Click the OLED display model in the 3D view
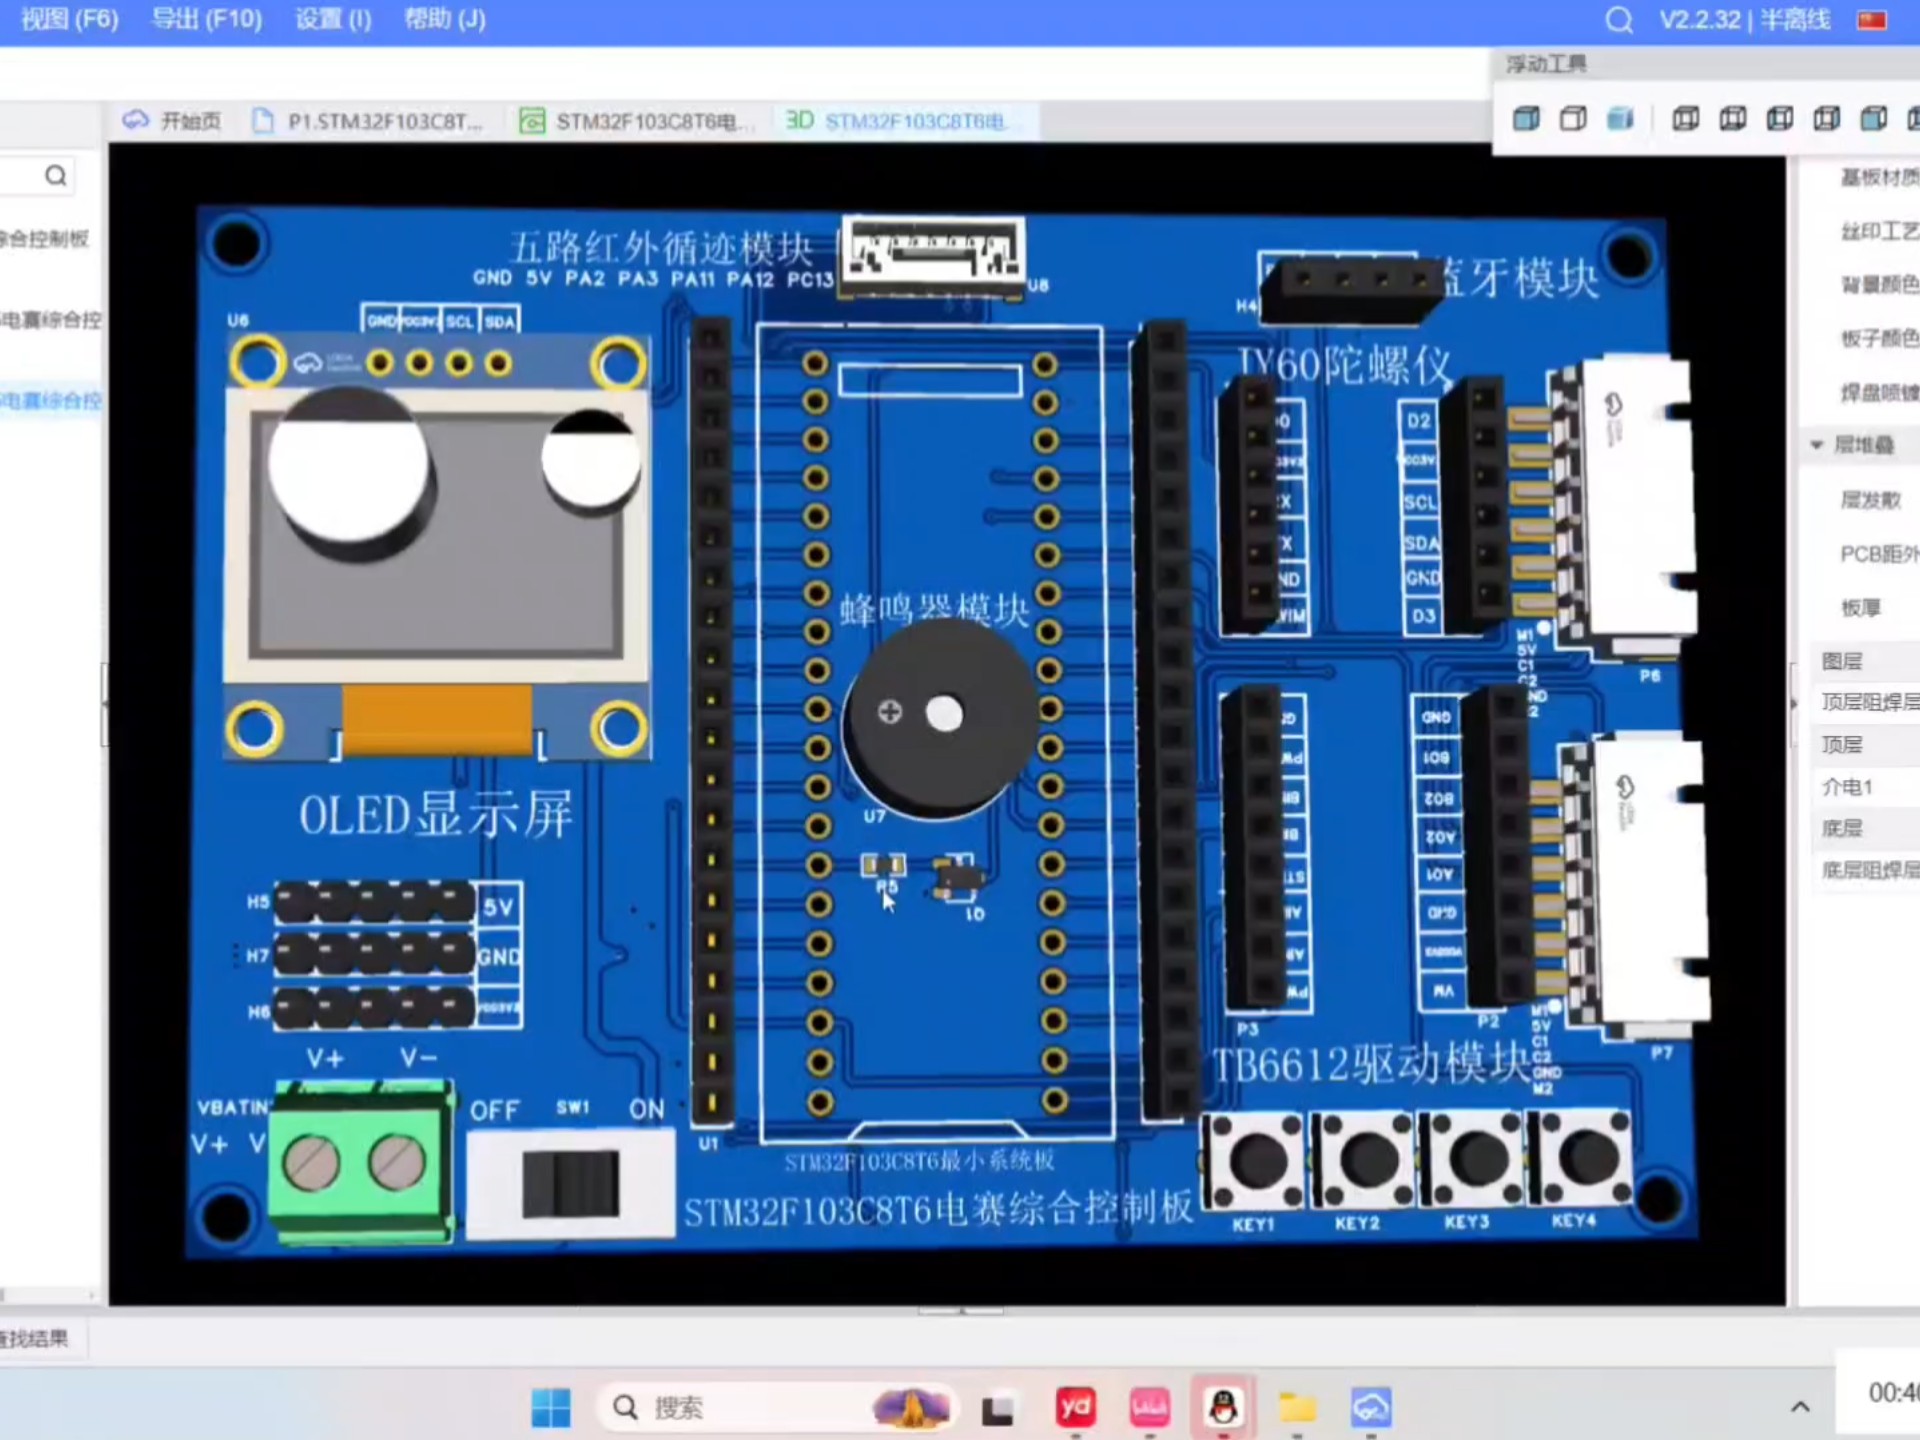The width and height of the screenshot is (1920, 1440). (x=438, y=545)
